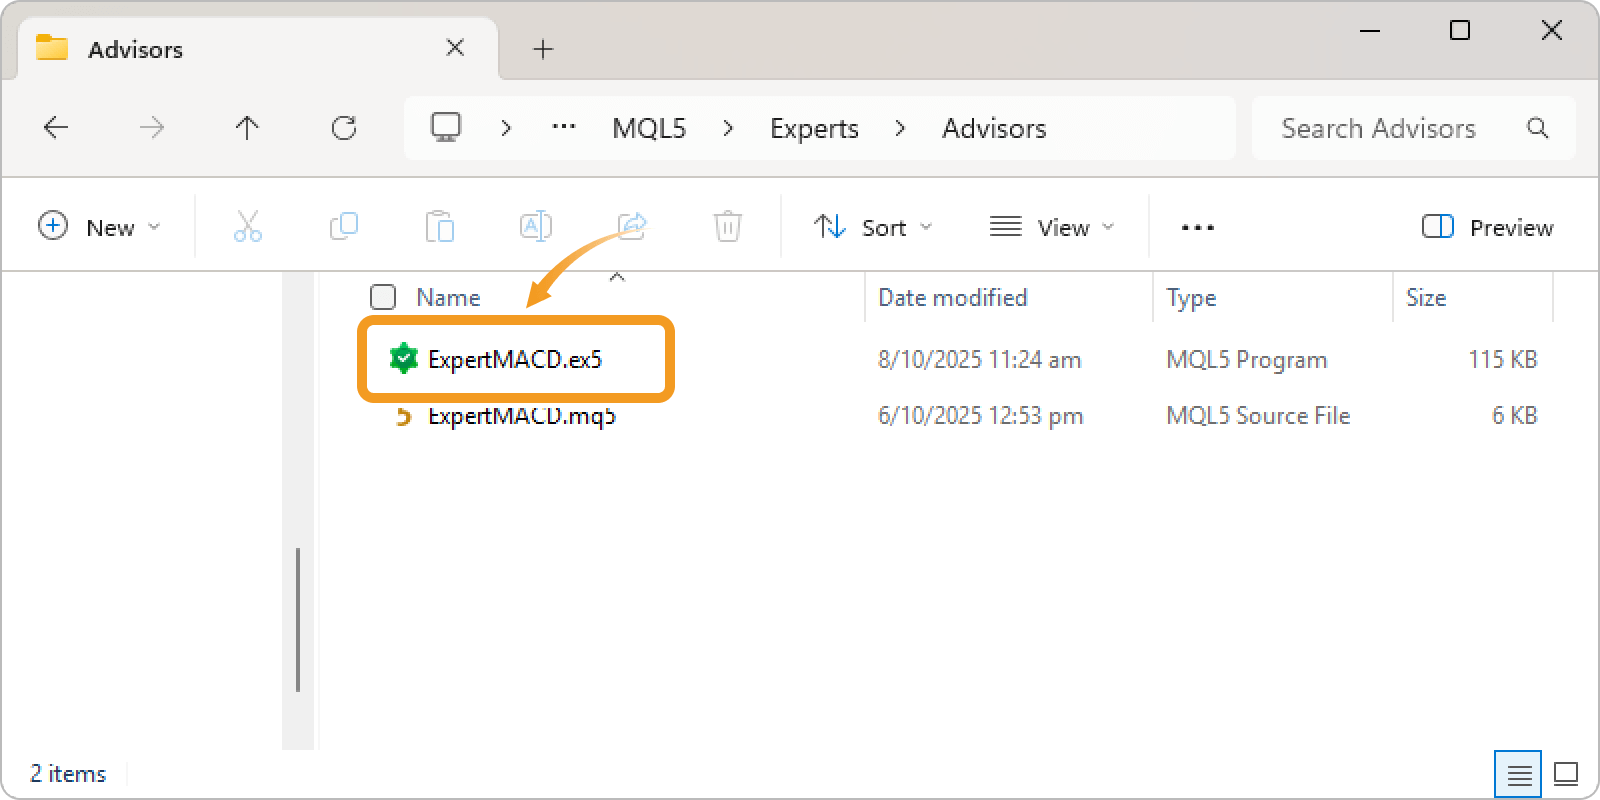Switch to details list view layout
This screenshot has height=800, width=1600.
point(1518,774)
